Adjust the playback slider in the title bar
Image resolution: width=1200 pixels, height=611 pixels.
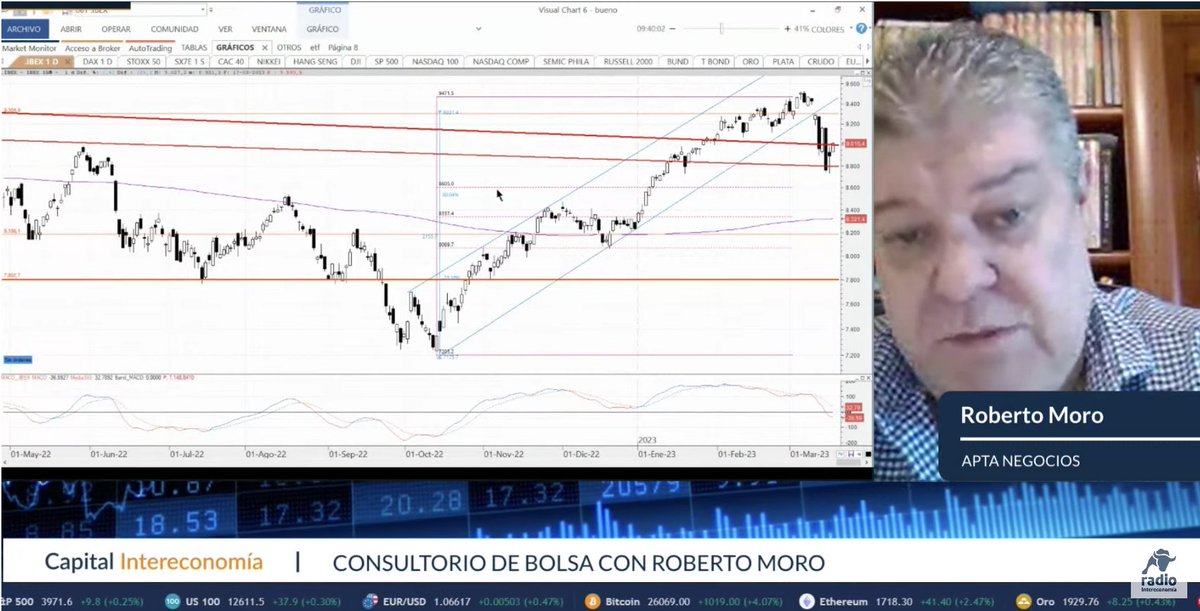[721, 28]
